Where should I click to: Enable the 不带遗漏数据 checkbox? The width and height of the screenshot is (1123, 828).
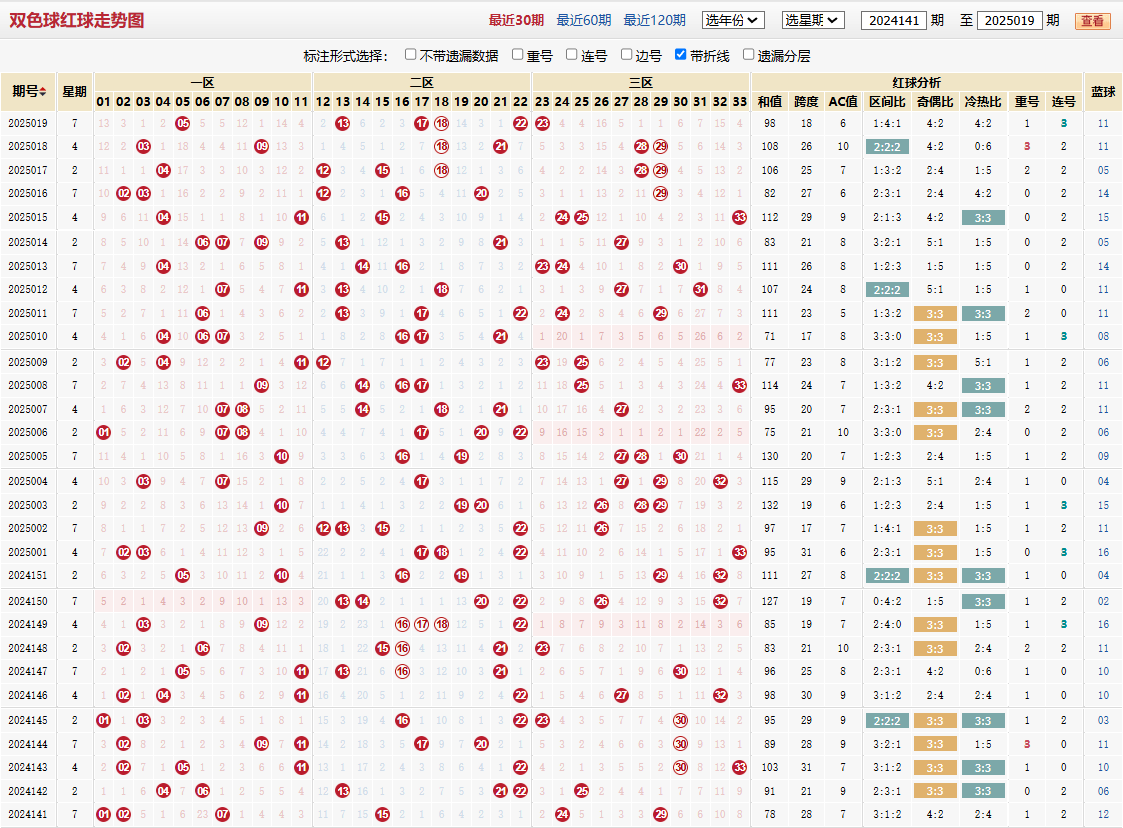point(410,54)
